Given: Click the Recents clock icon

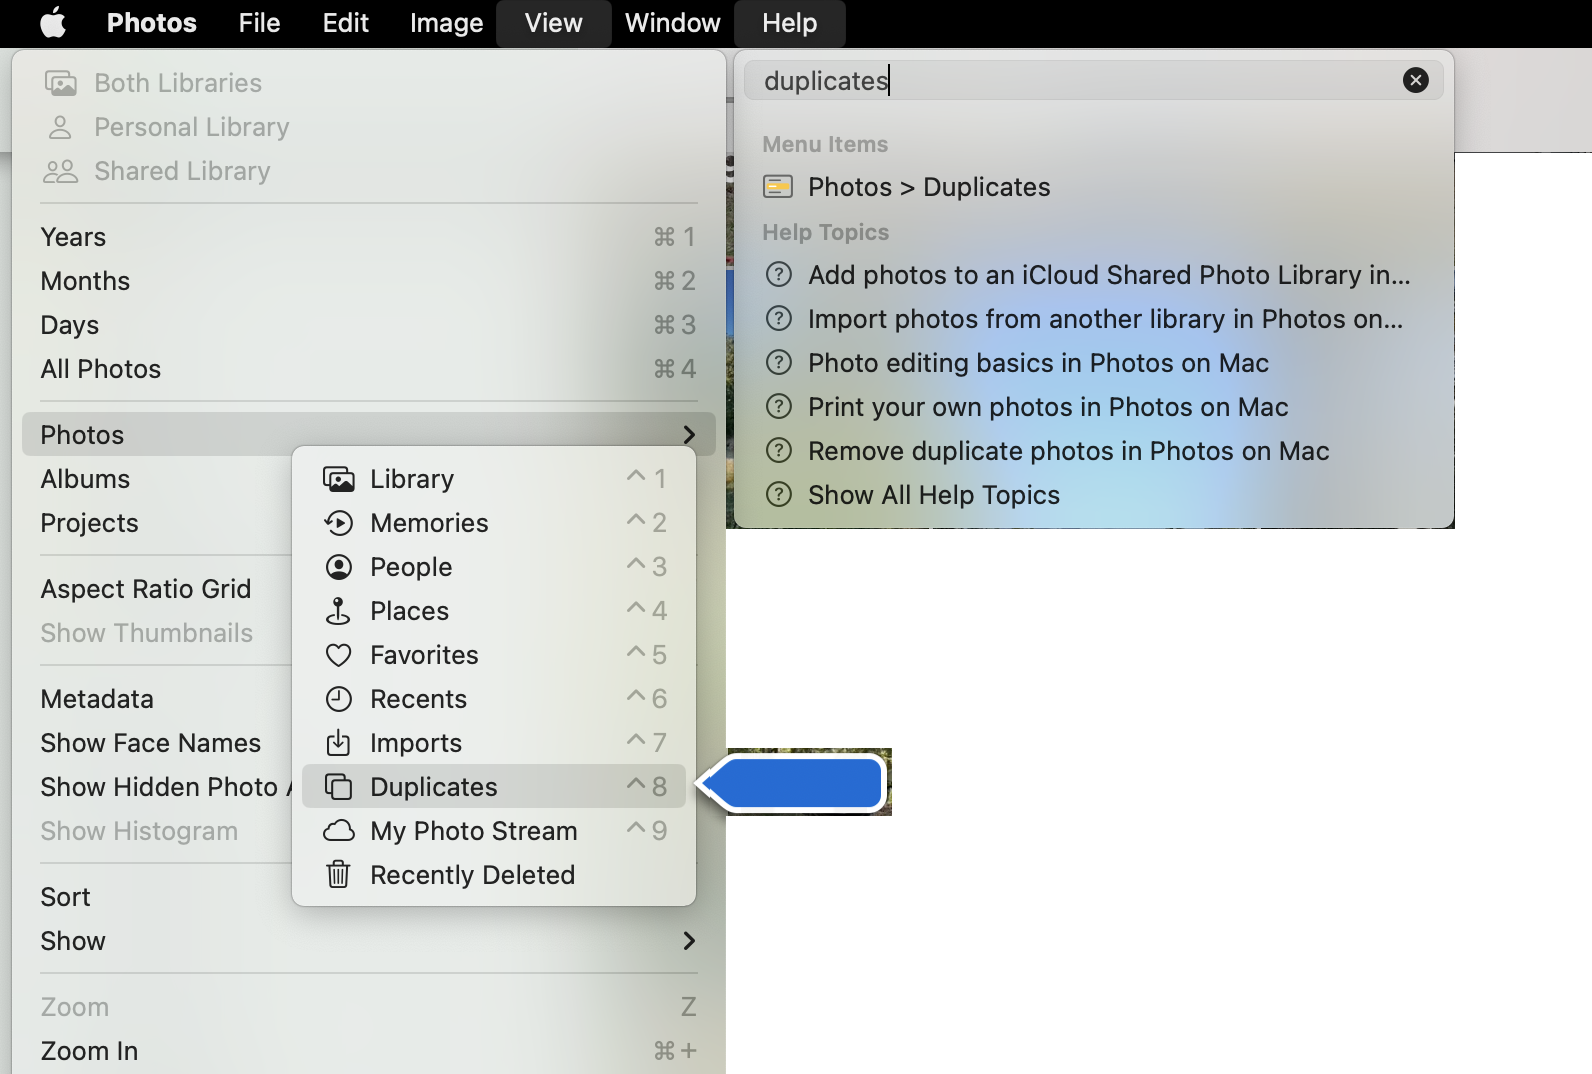Looking at the screenshot, I should (x=339, y=699).
